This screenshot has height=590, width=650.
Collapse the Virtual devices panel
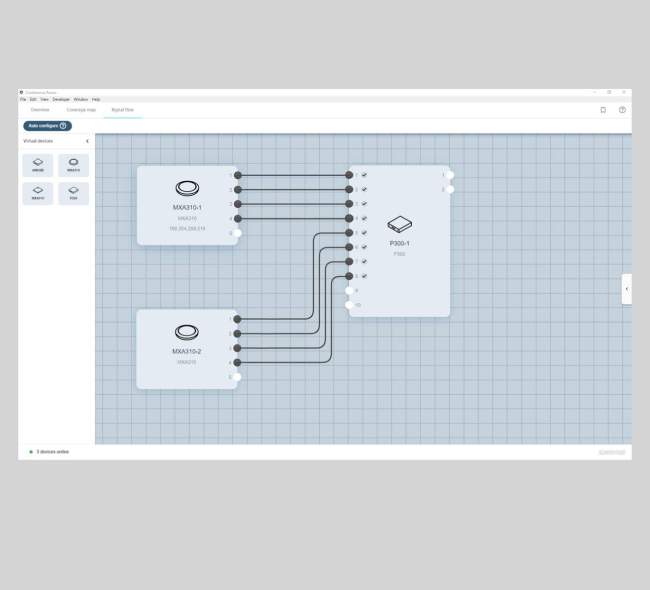click(x=87, y=141)
